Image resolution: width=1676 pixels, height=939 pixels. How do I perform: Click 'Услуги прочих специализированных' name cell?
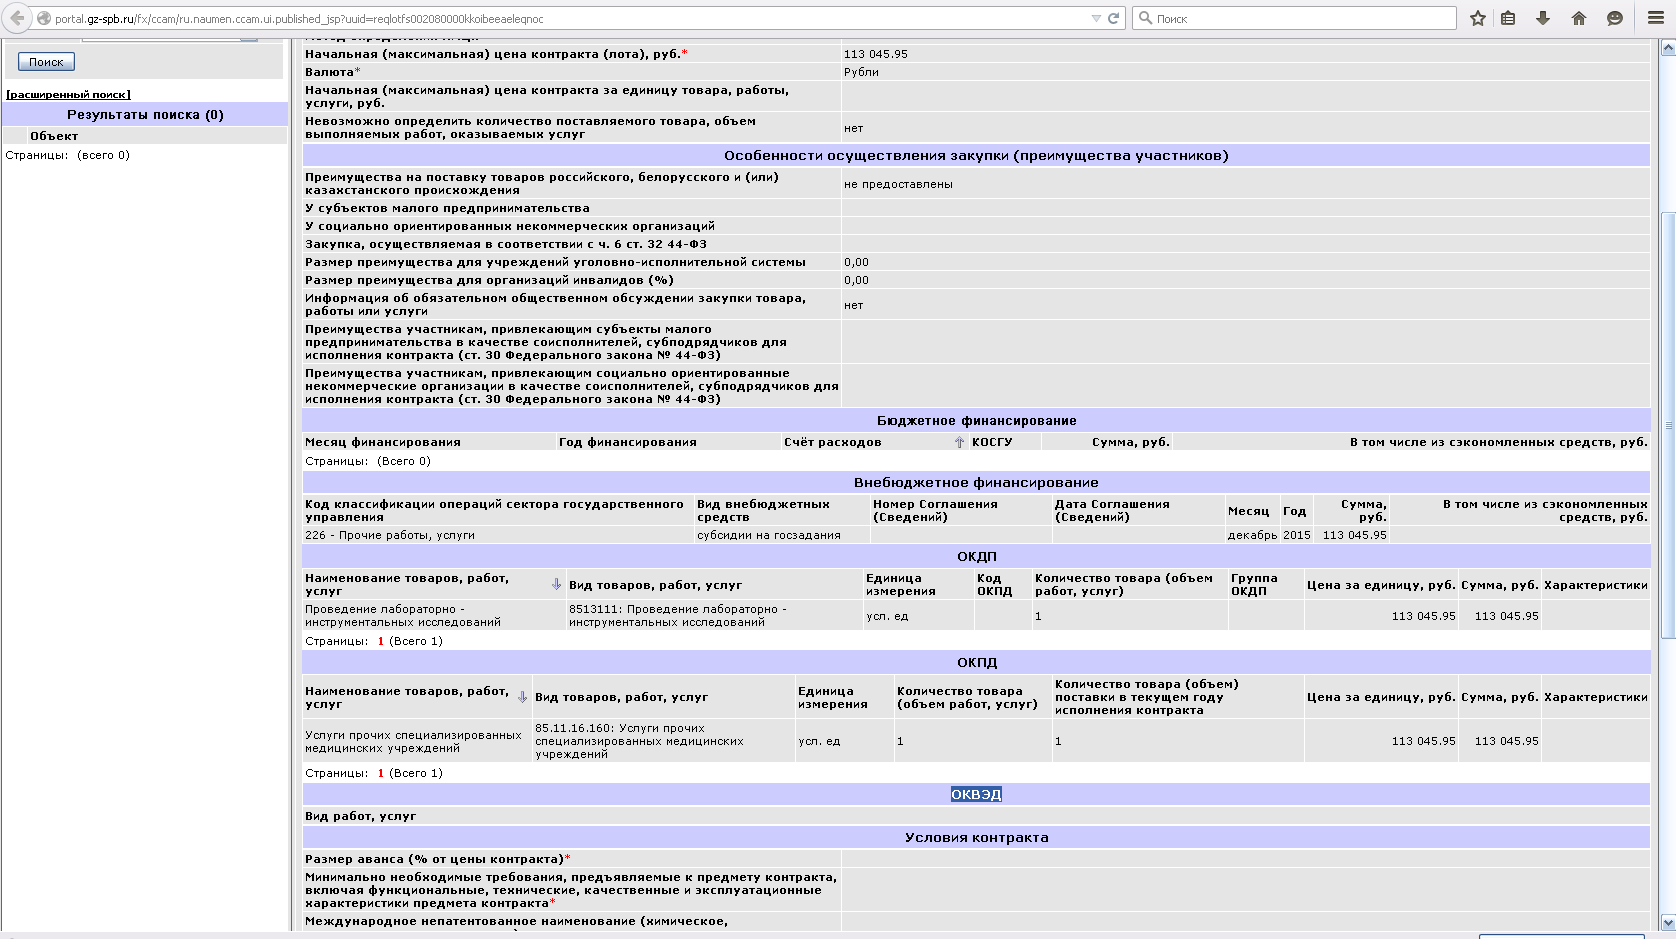[417, 741]
